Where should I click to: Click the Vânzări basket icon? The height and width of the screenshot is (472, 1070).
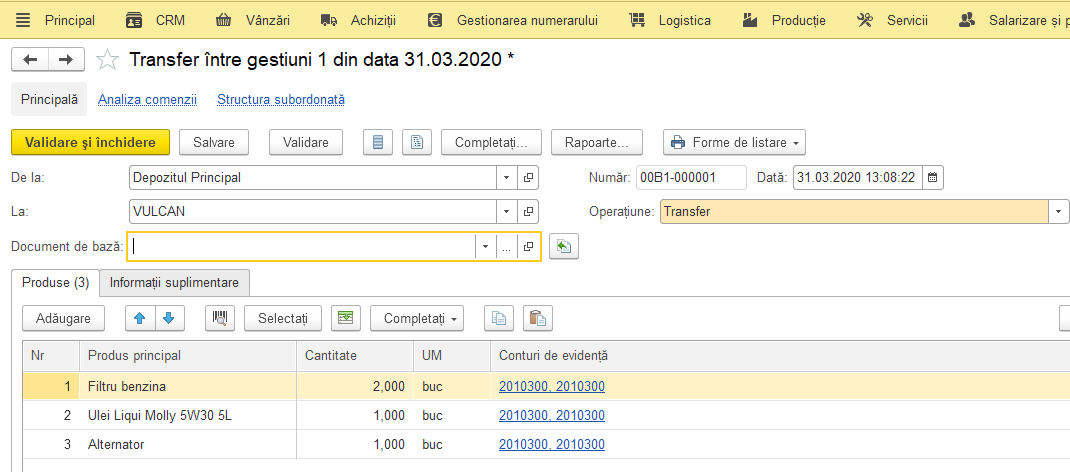click(x=223, y=20)
